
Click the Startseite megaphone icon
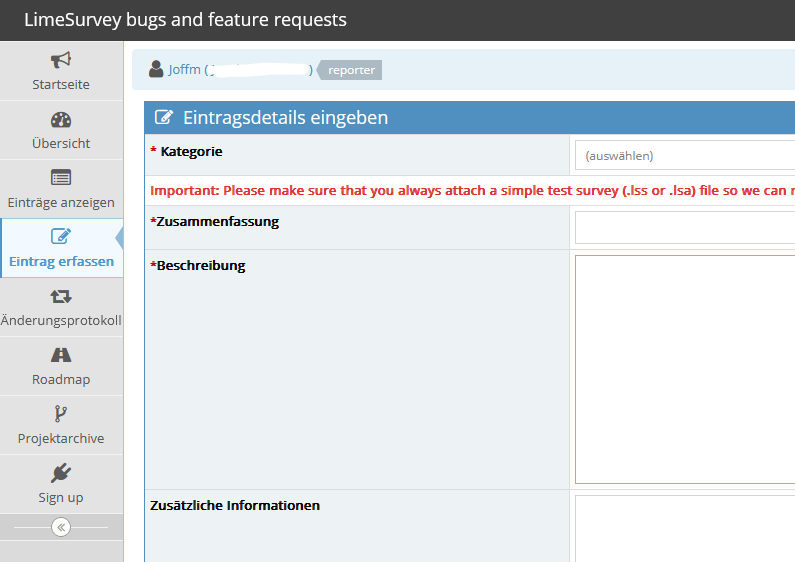pyautogui.click(x=61, y=60)
